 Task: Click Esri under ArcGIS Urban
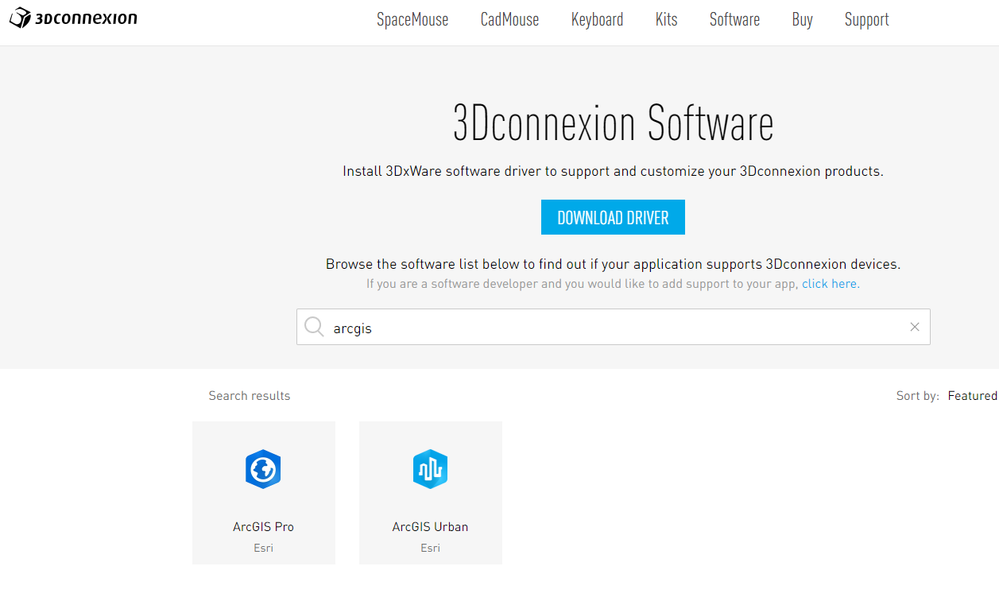coord(430,548)
